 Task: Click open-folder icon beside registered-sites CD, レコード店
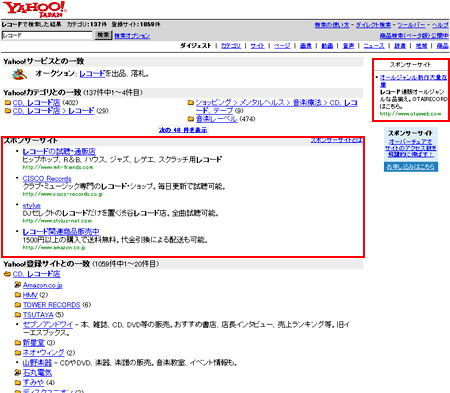coord(7,274)
